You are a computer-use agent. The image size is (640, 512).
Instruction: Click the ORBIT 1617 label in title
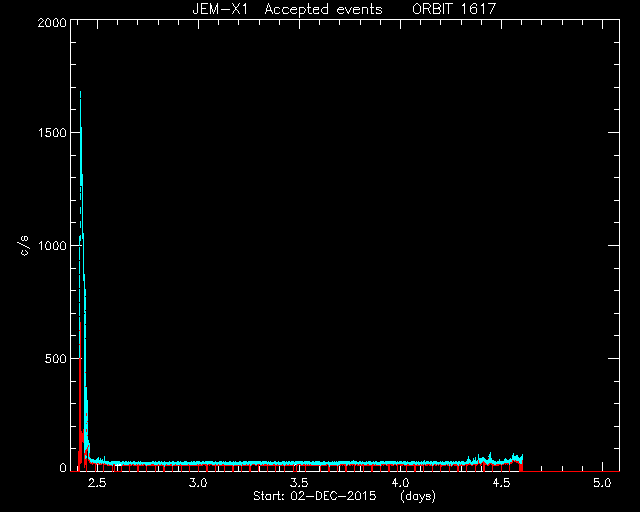pyautogui.click(x=454, y=9)
